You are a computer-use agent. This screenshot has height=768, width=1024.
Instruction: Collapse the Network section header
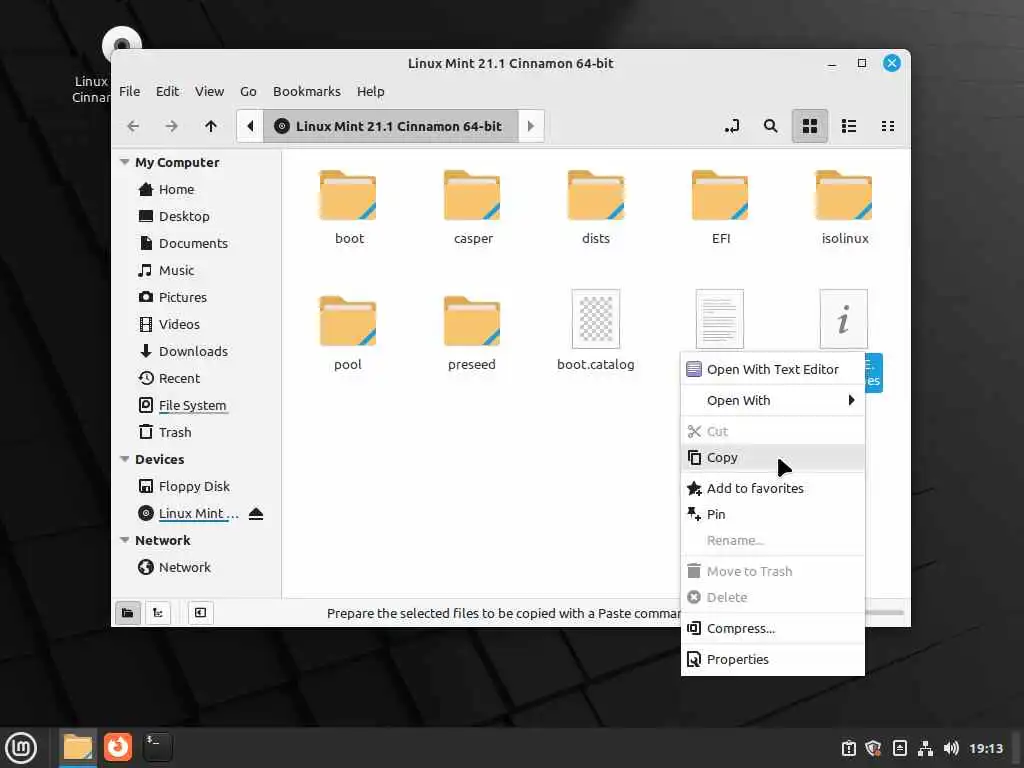125,540
